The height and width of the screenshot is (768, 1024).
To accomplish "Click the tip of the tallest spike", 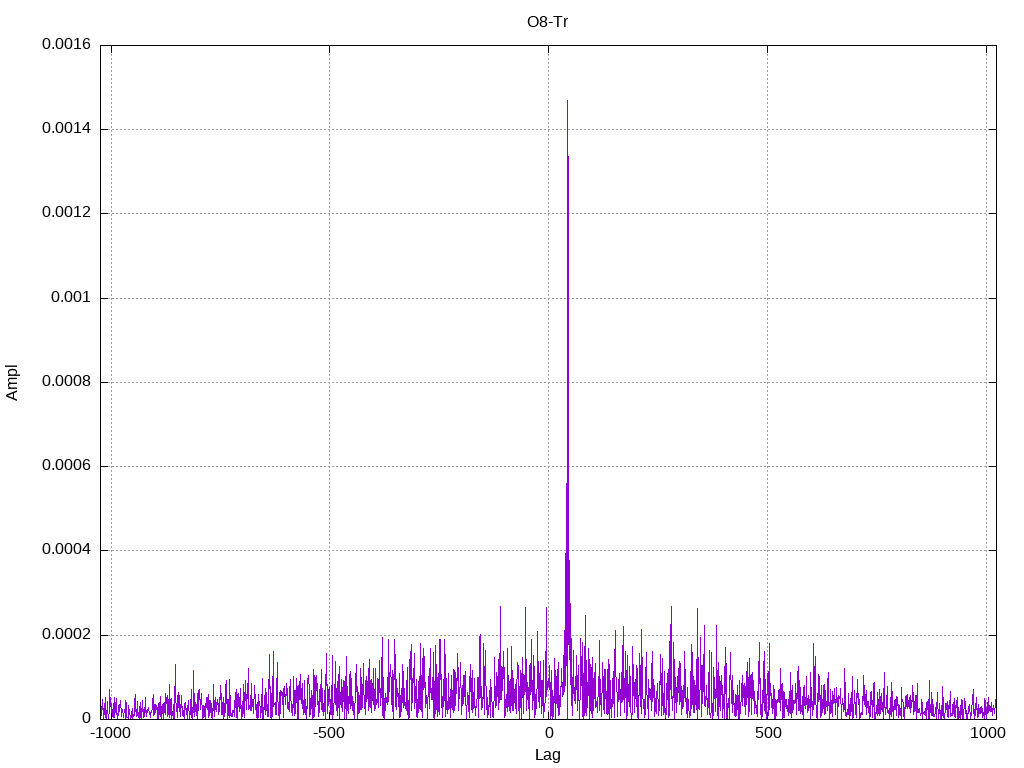I will [567, 100].
